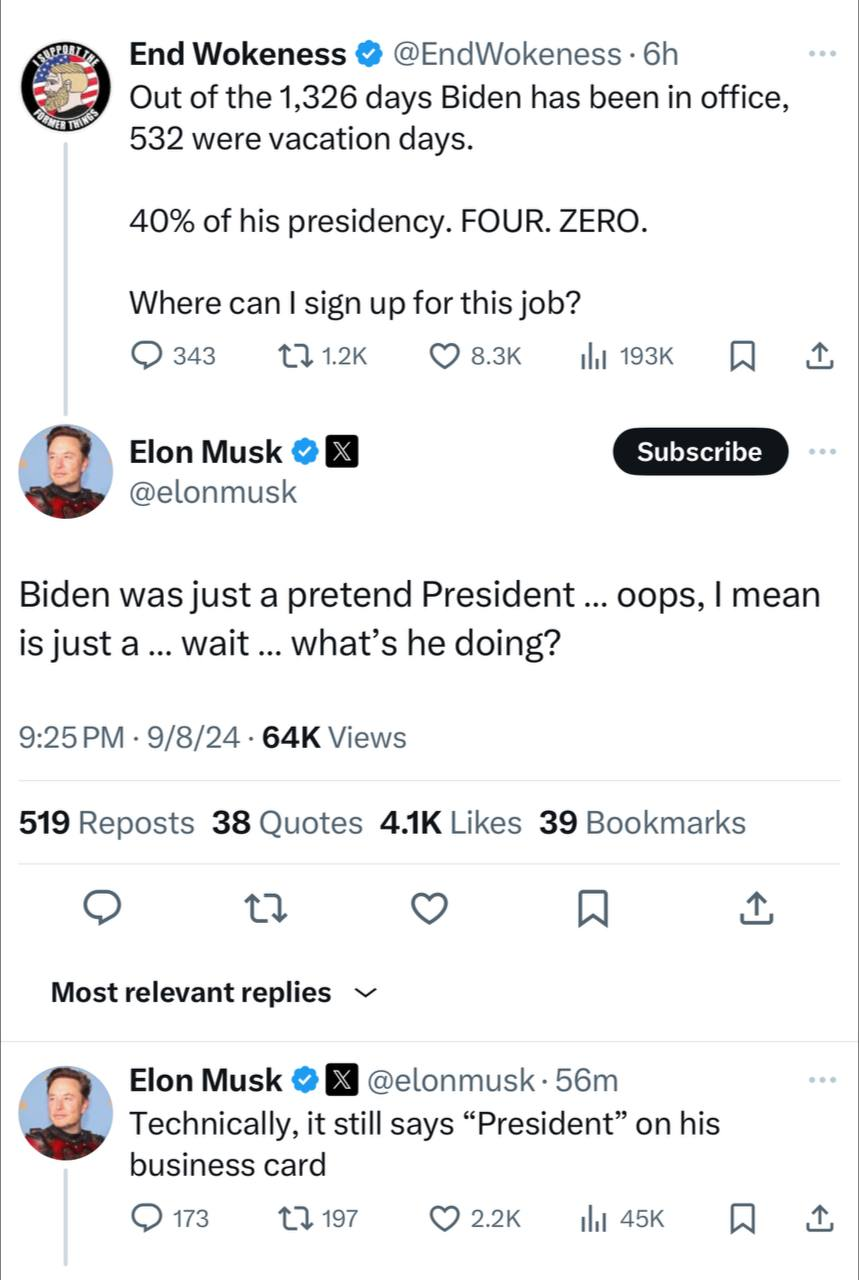
Task: Open Elon Musk's profile picture
Action: pos(65,471)
